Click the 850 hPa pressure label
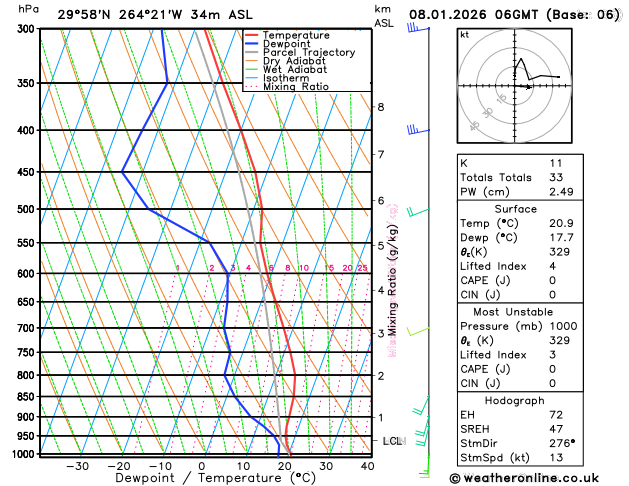629x486 pixels. point(28,397)
